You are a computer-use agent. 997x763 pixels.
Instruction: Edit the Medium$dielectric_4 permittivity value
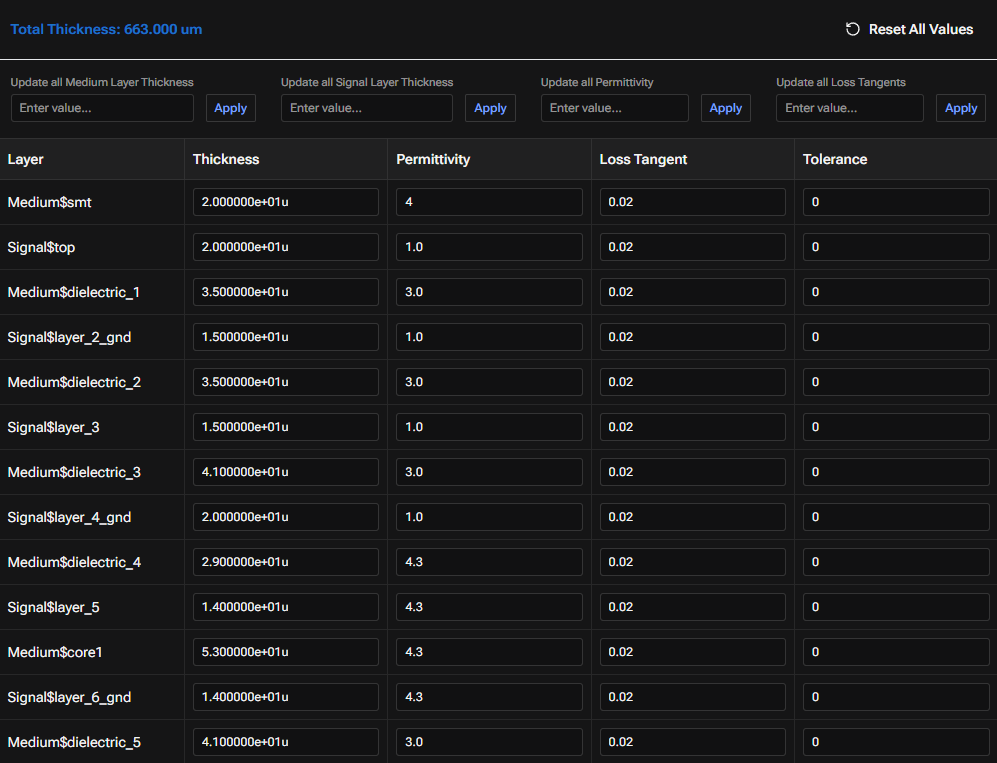(489, 562)
